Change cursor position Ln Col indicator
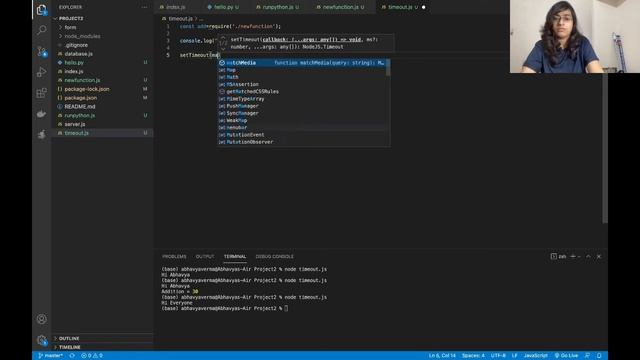 click(x=442, y=356)
